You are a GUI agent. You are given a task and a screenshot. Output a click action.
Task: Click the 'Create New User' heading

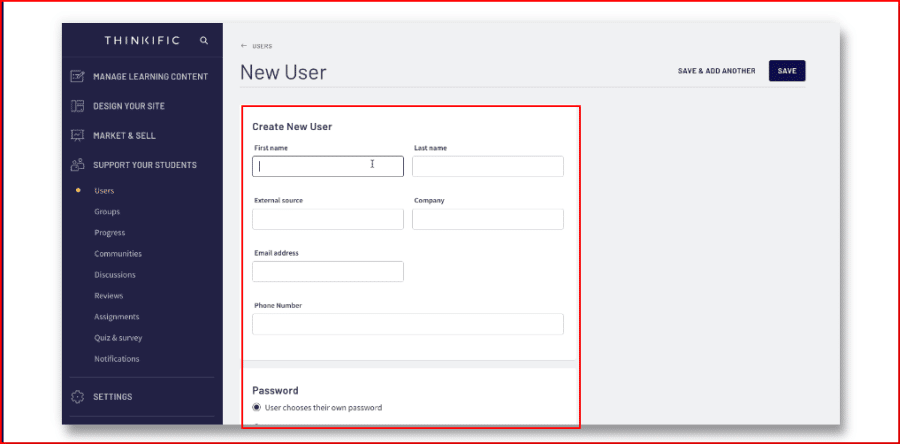click(x=292, y=126)
